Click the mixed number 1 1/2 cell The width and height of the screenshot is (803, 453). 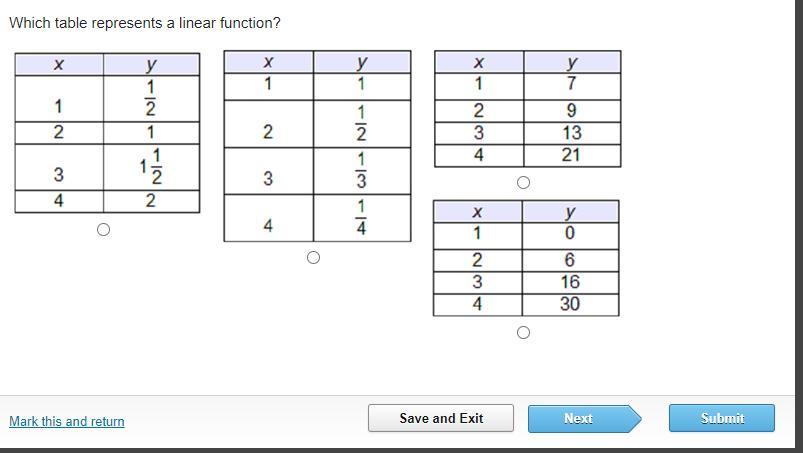click(151, 167)
